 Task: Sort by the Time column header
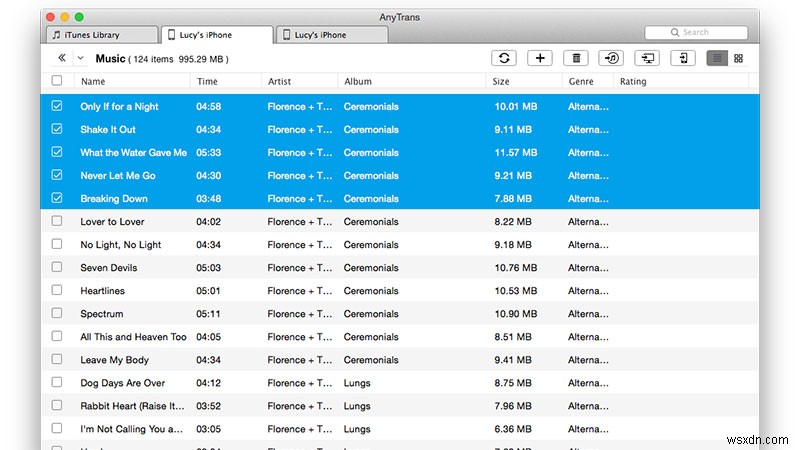(x=207, y=81)
